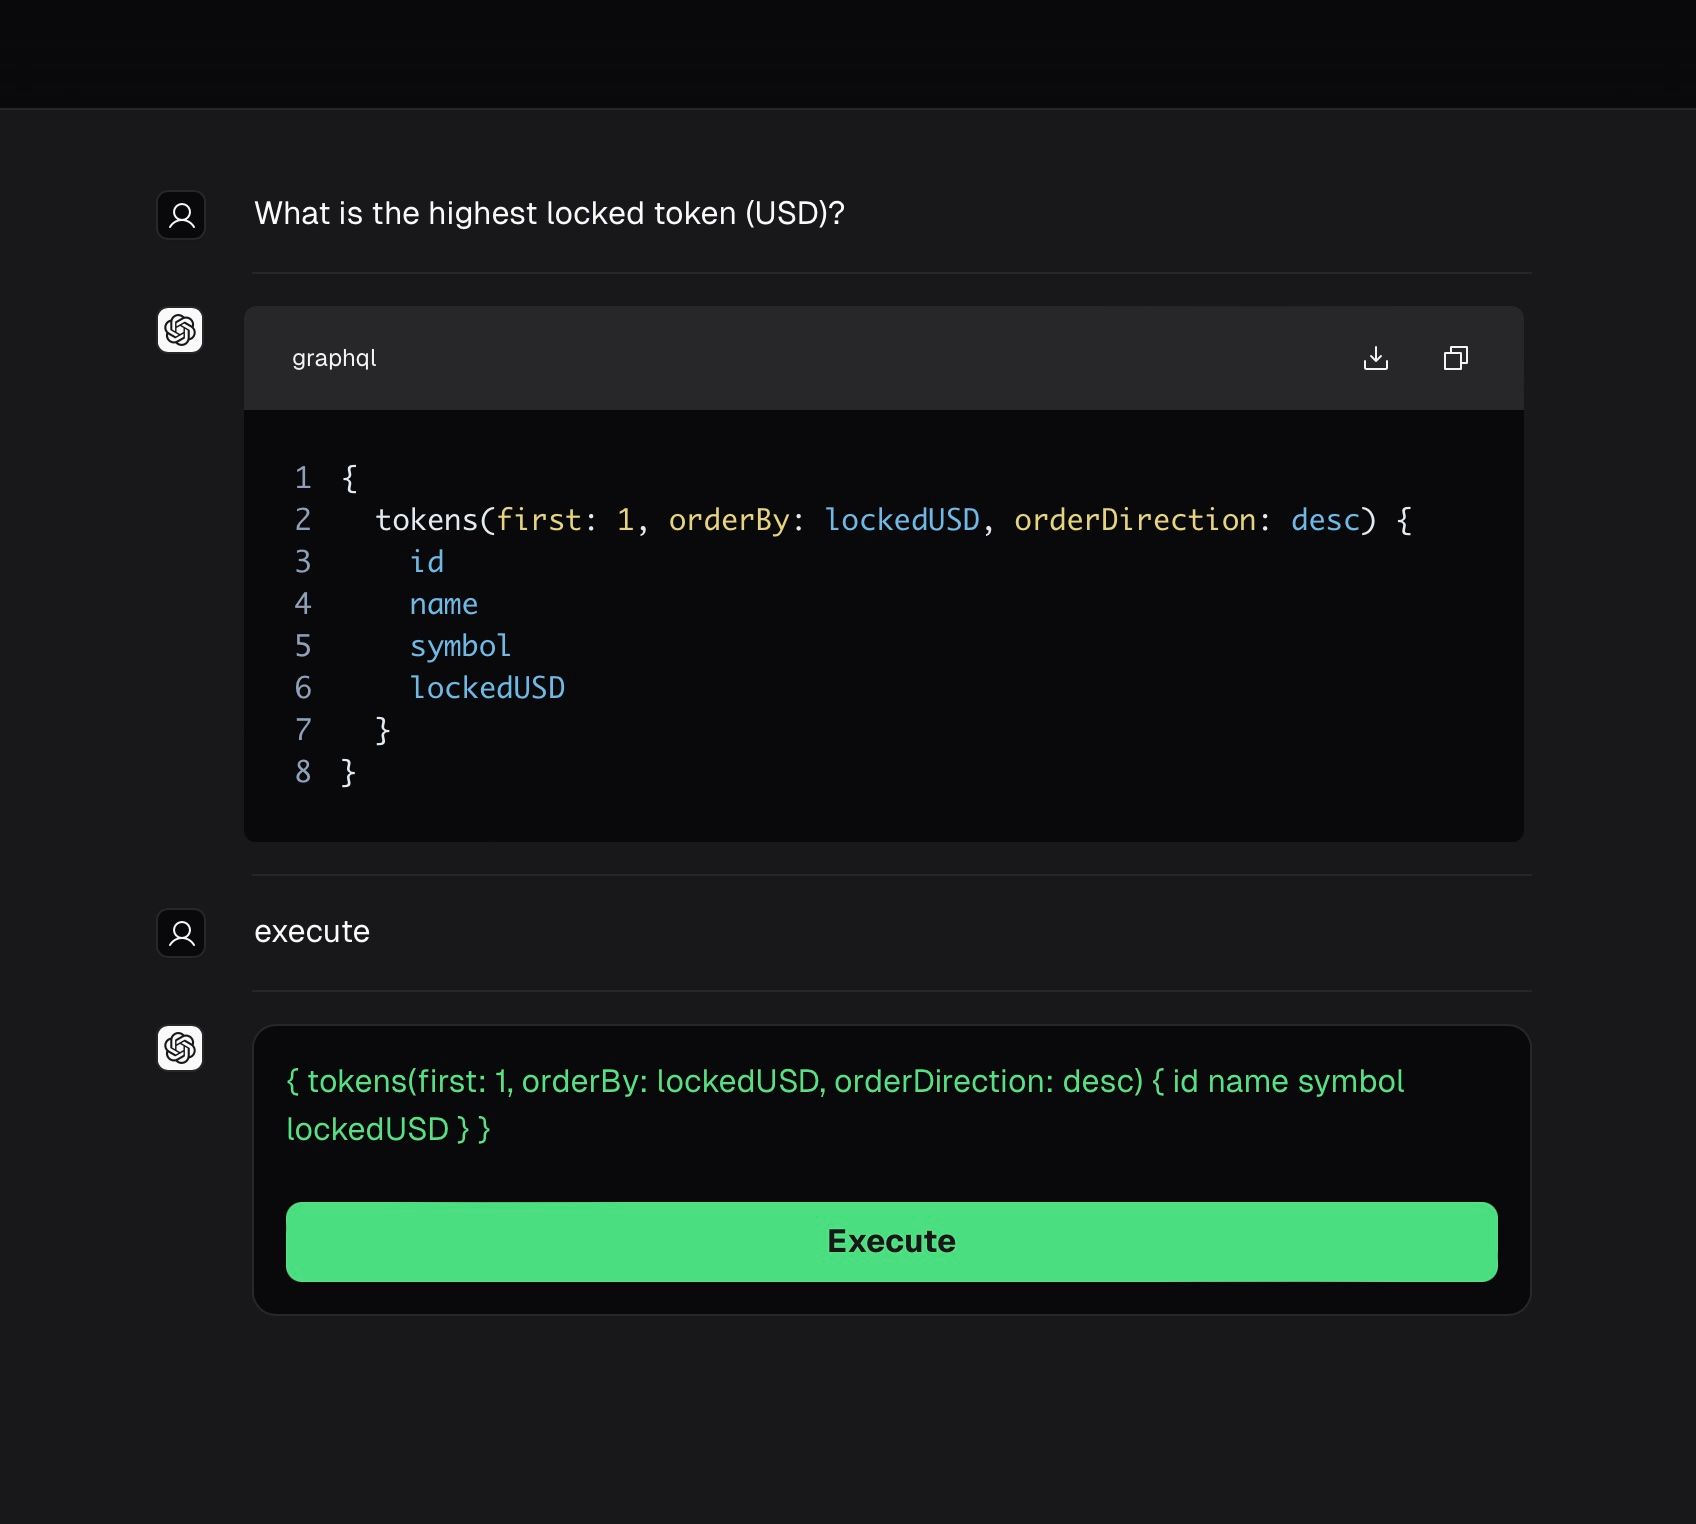Click the "execute" user message text
The width and height of the screenshot is (1696, 1524).
312,932
